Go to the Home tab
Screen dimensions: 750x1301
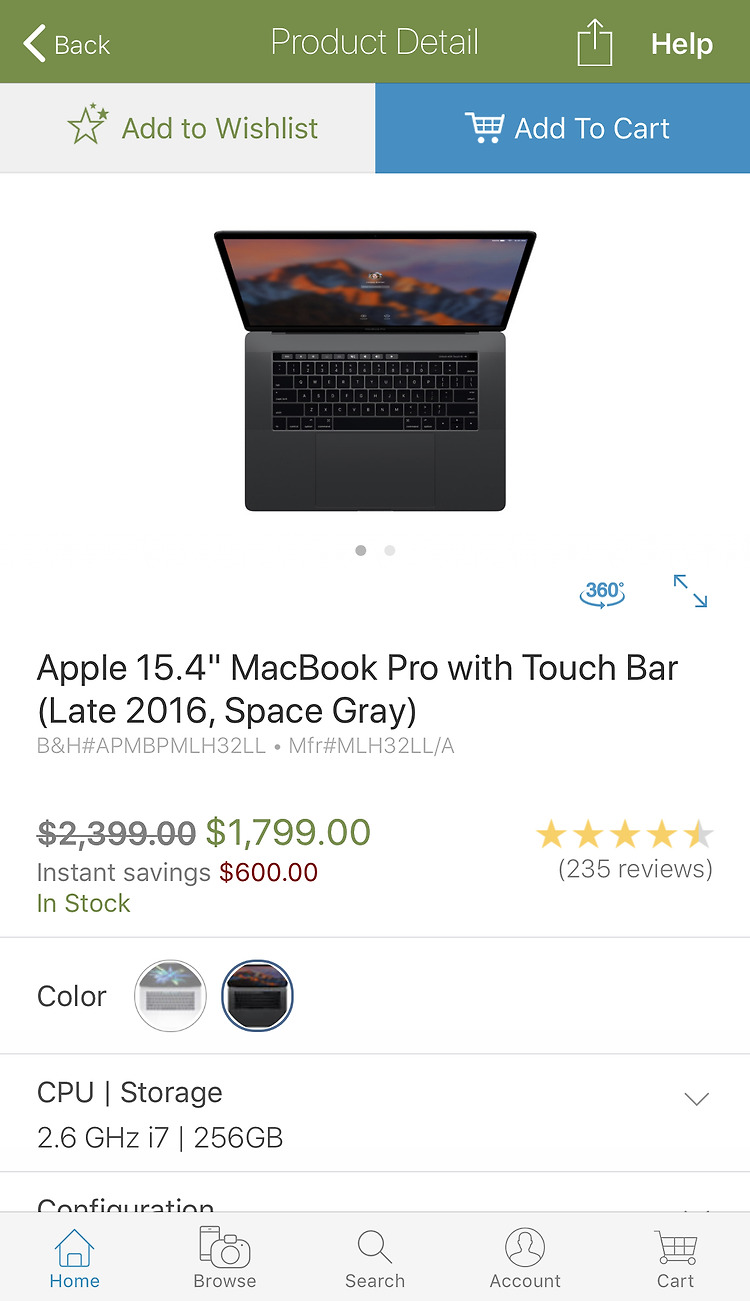[75, 1258]
